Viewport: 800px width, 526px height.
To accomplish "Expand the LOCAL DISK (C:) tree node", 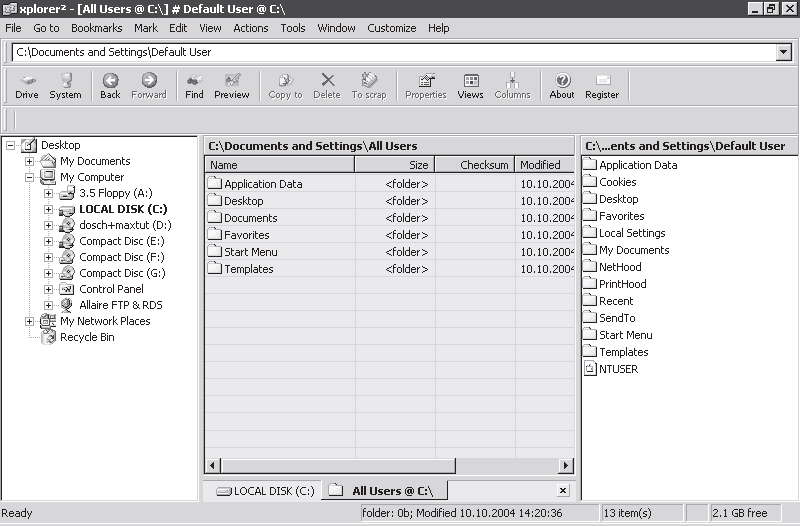I will tap(48, 210).
